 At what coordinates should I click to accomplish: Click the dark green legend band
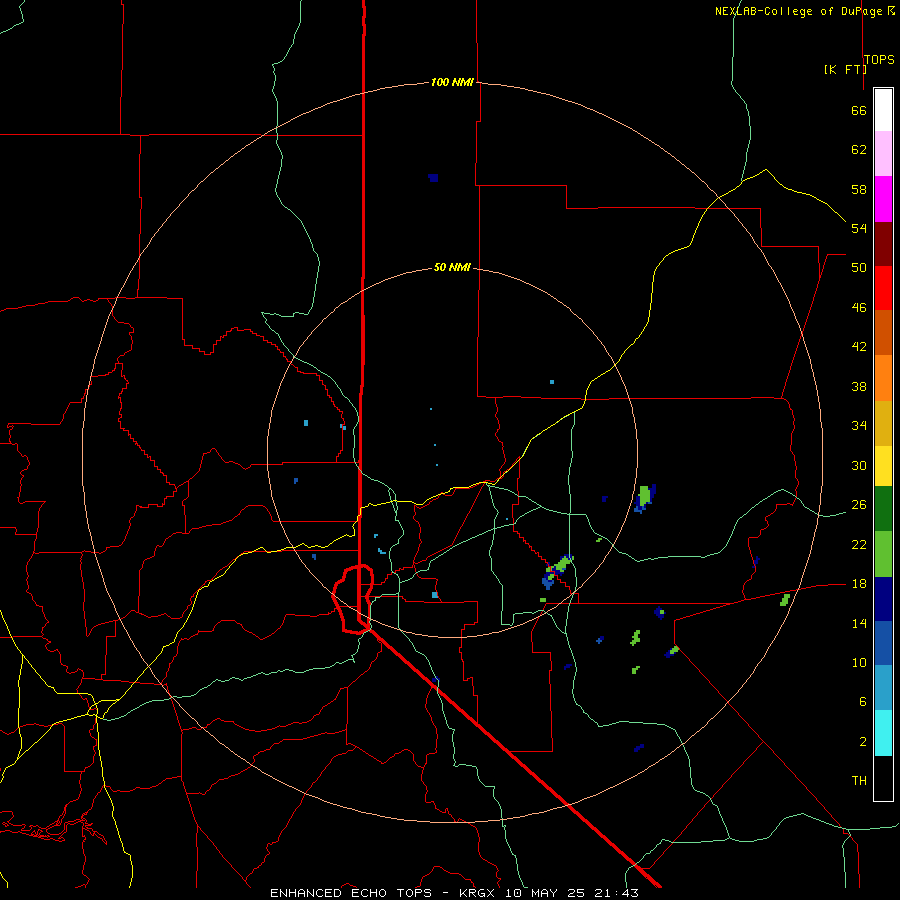[x=883, y=509]
